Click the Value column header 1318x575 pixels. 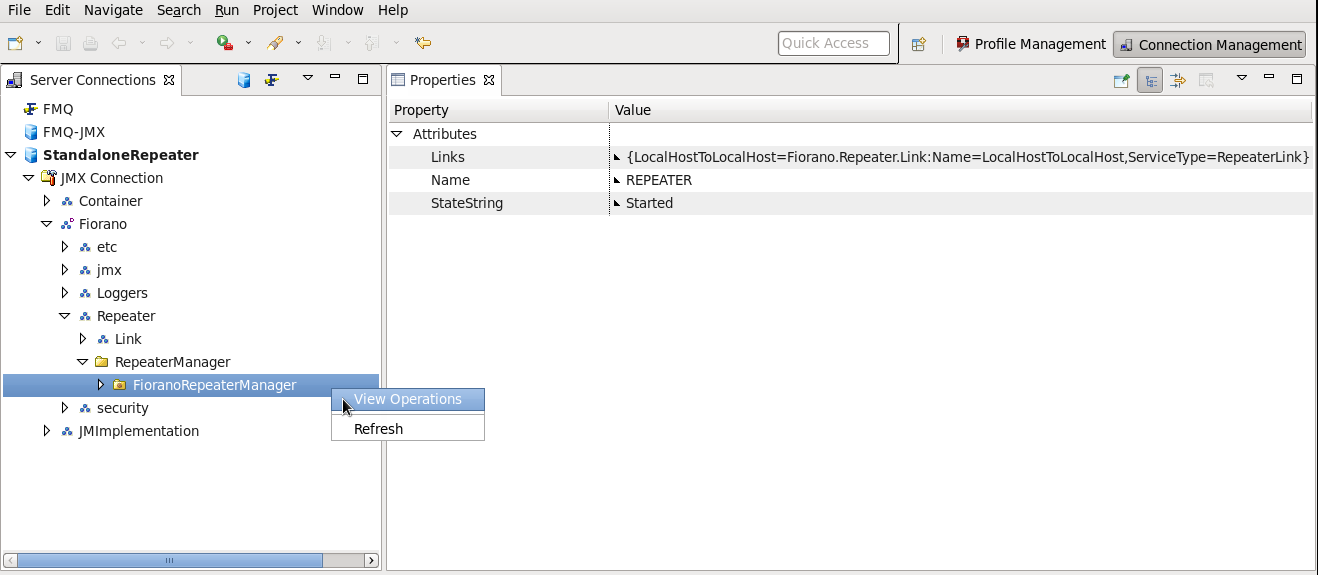point(960,110)
